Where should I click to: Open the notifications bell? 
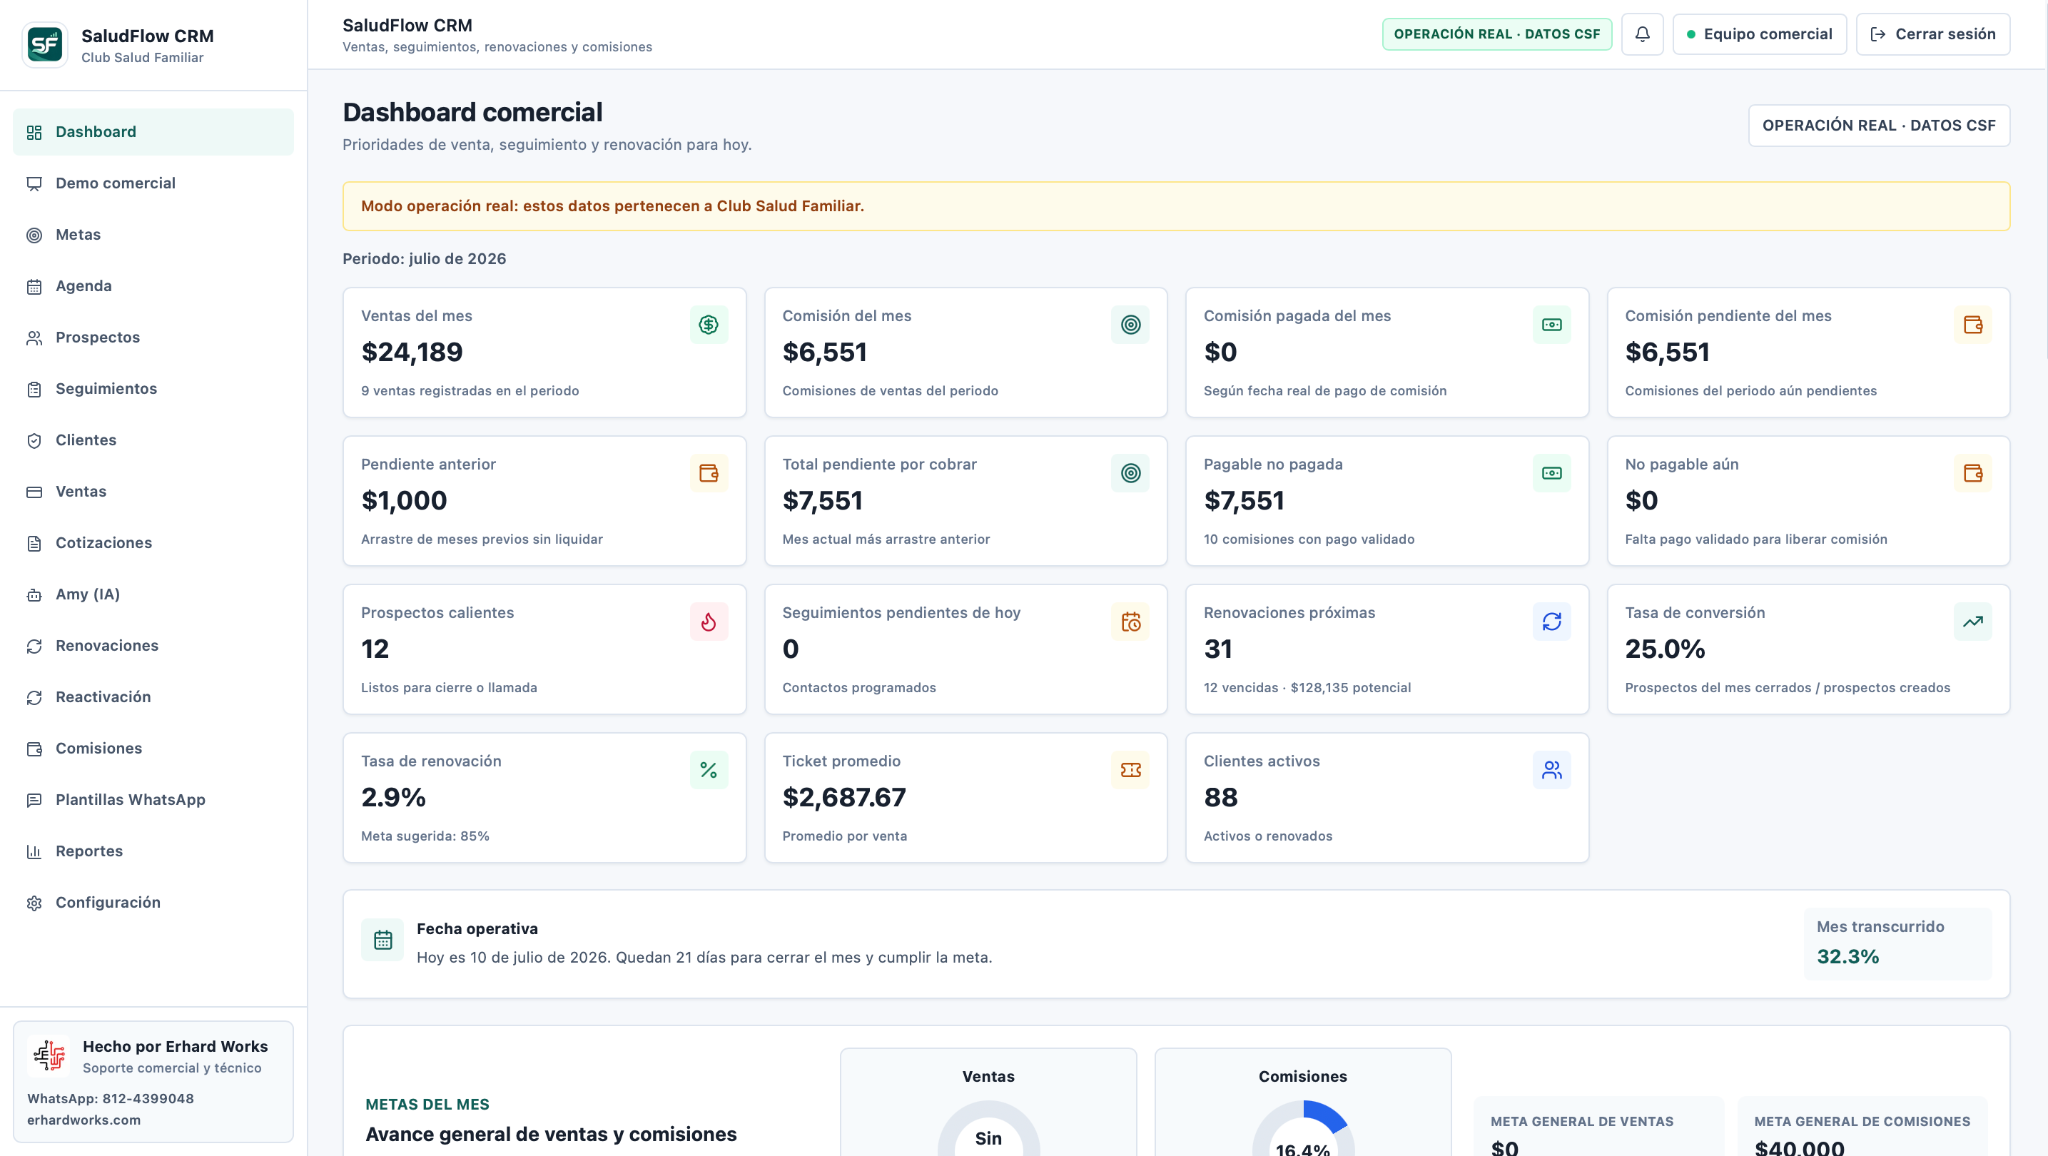[x=1642, y=34]
